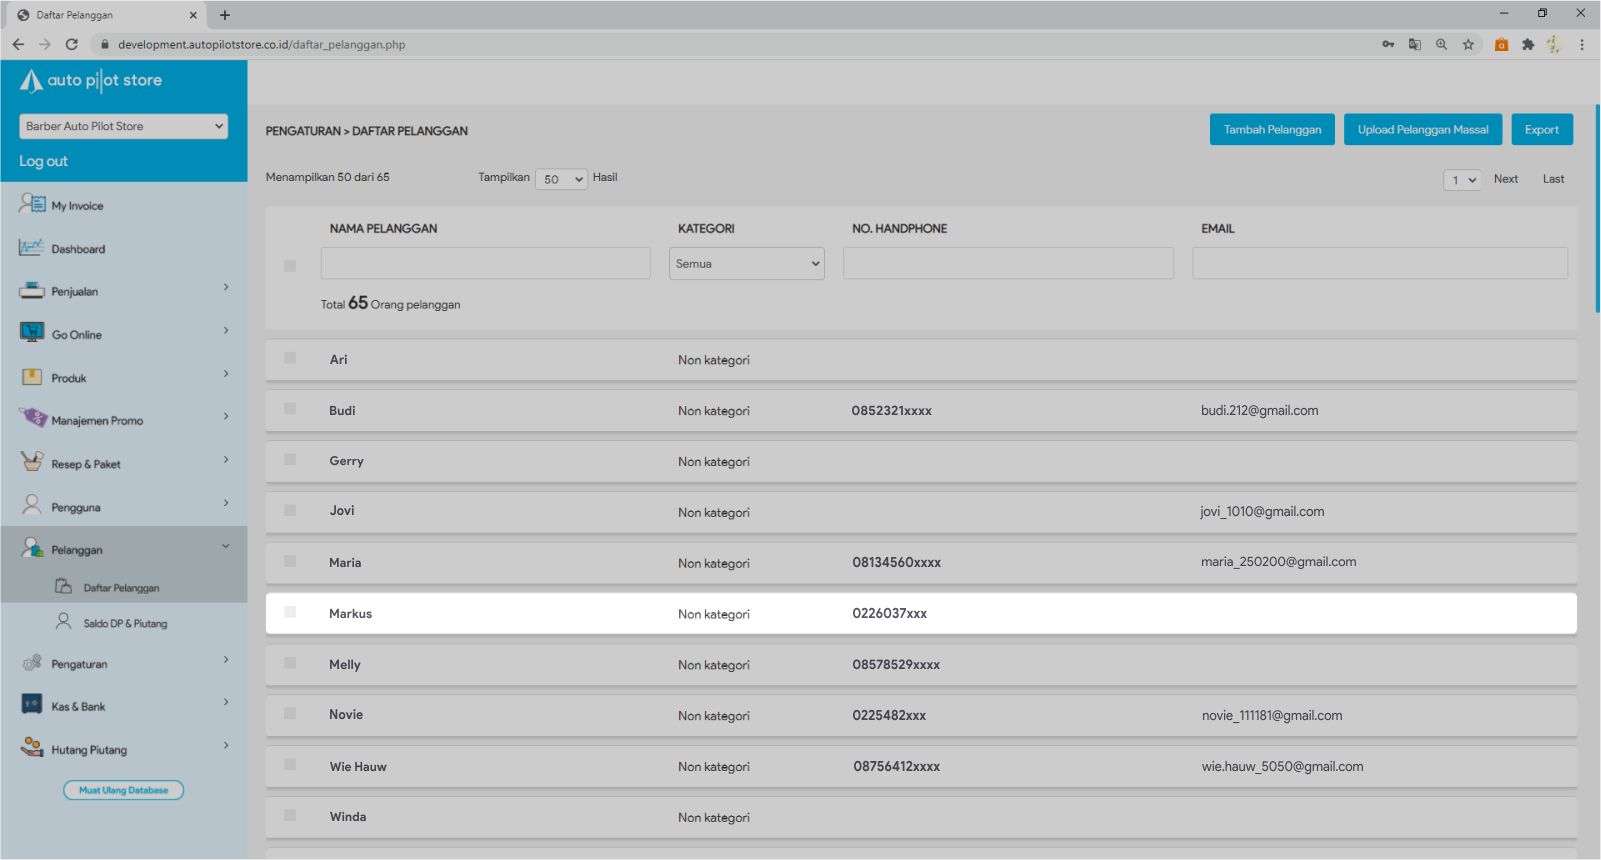Click the Manajemen Promo tag icon

point(32,418)
